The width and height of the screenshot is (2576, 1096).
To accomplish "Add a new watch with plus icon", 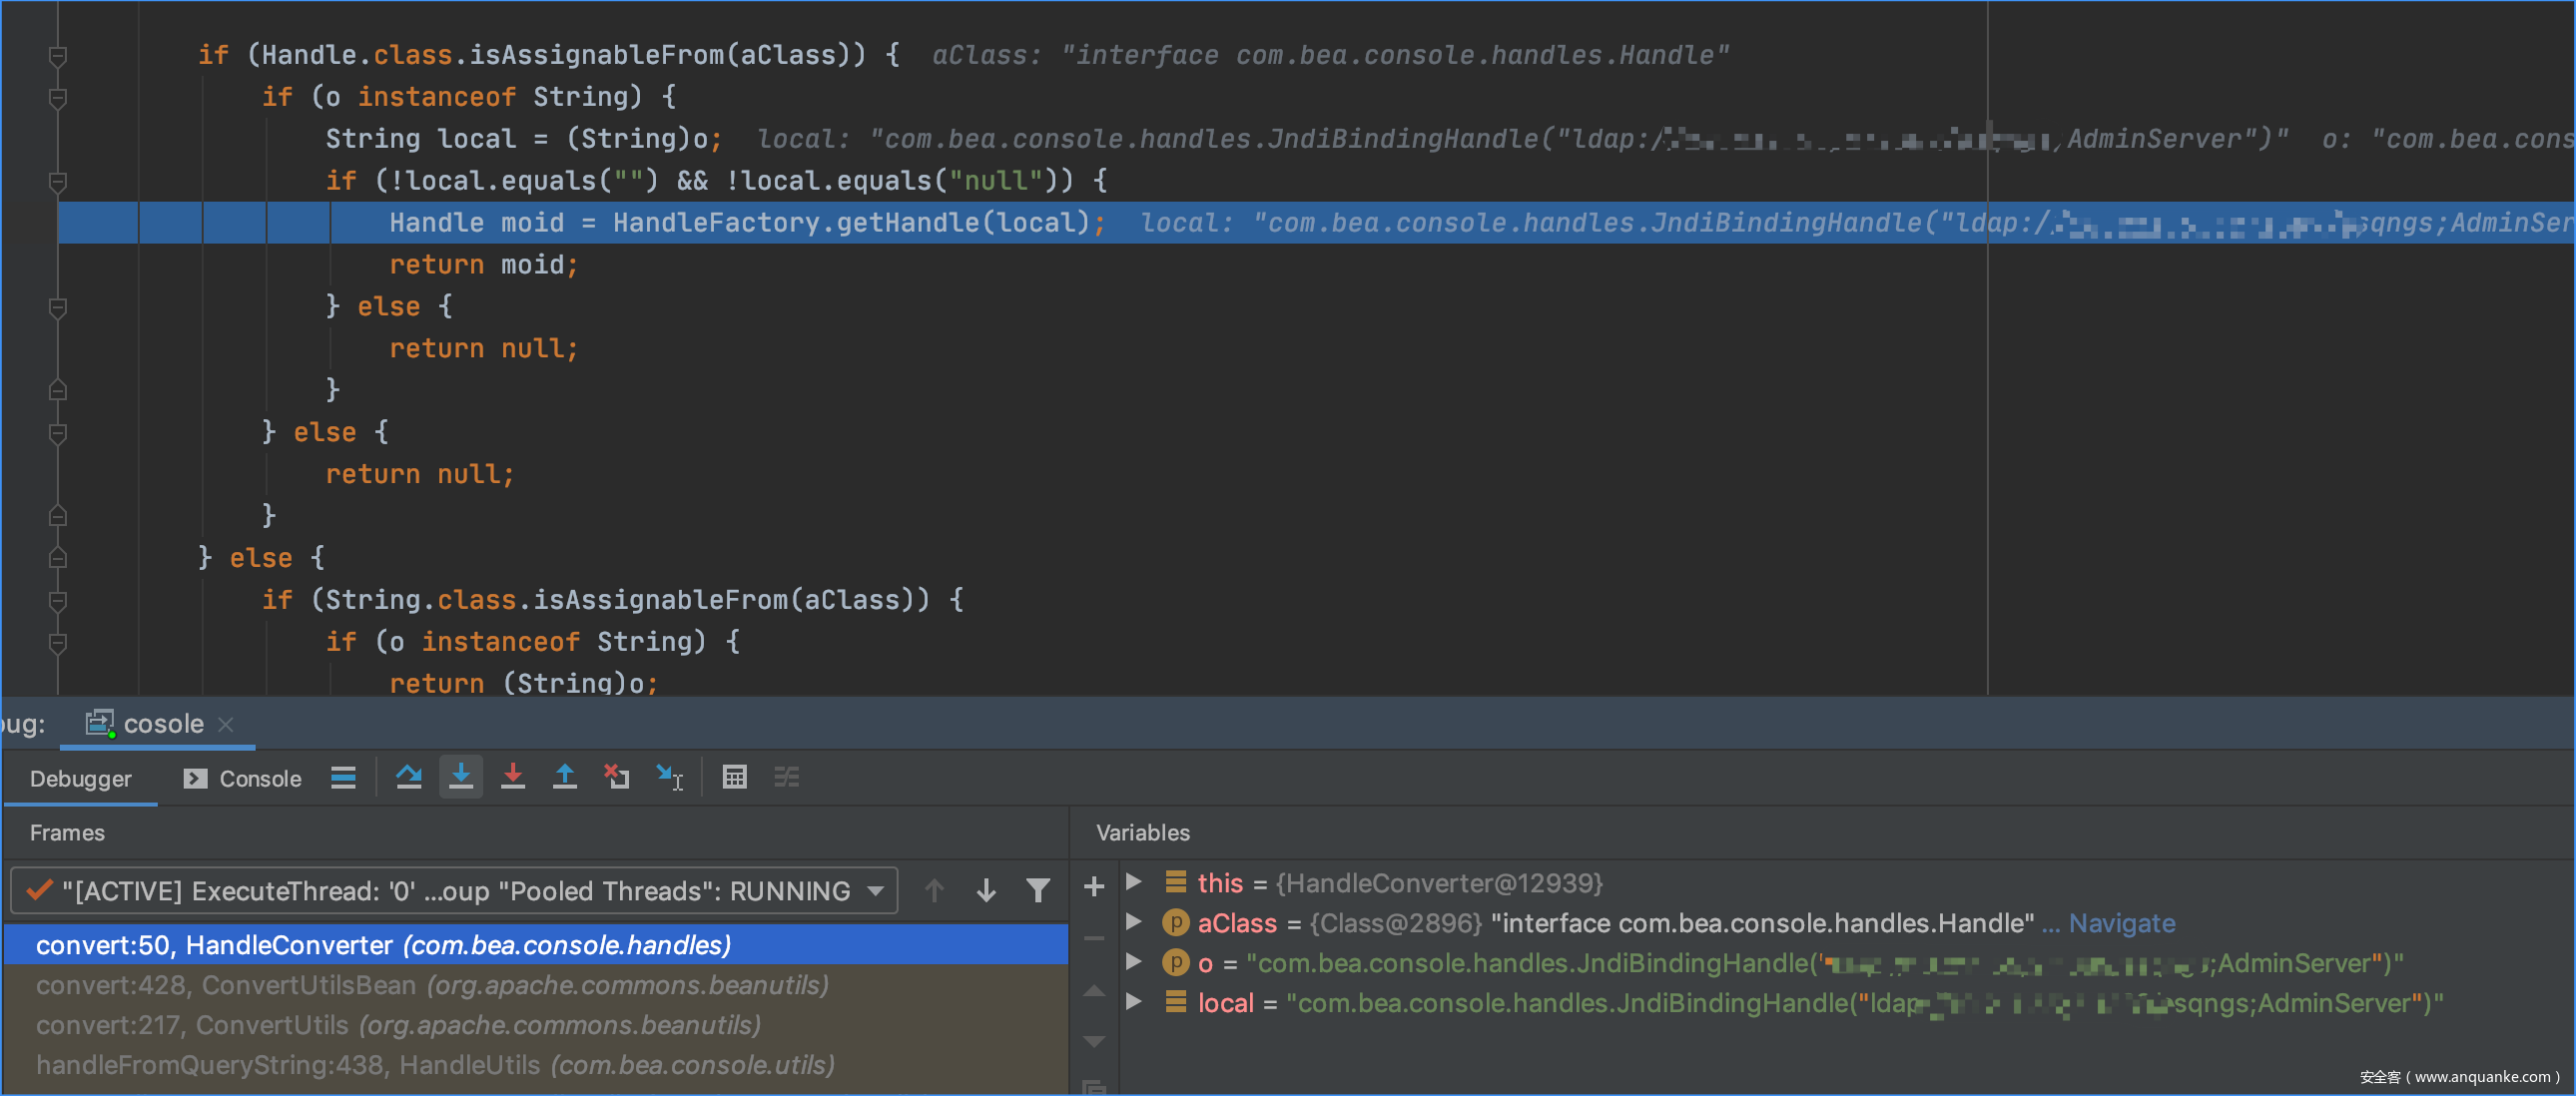I will coord(1094,886).
